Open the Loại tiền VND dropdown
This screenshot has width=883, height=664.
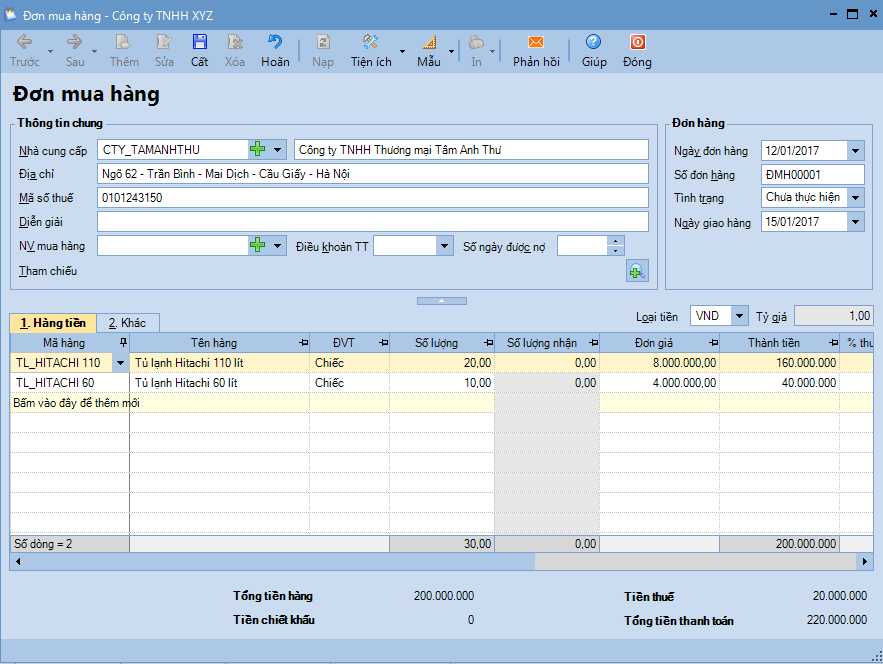[739, 316]
